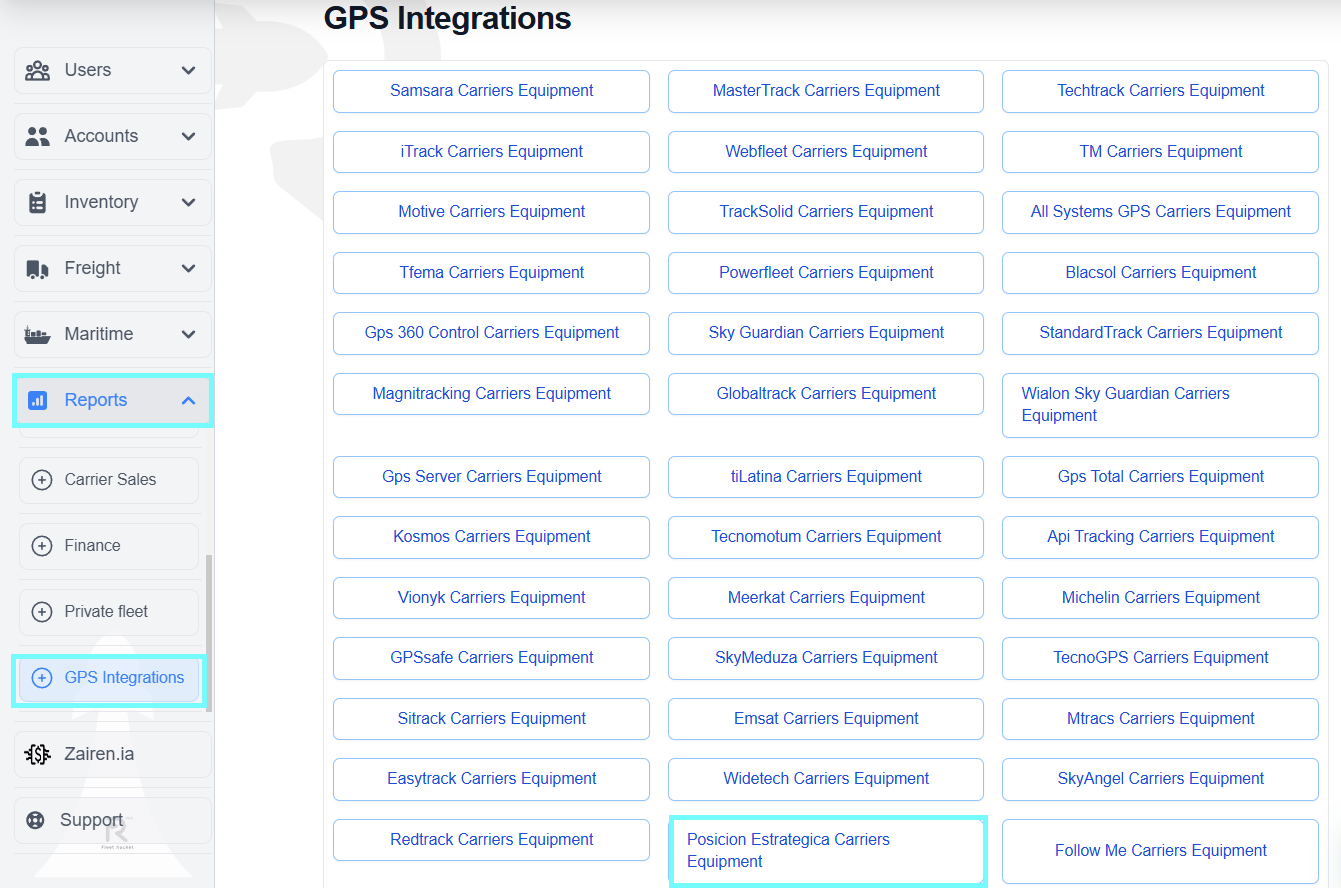Screen dimensions: 1341x888
Task: Open Posicion Estrategica Carriers Equipment
Action: point(826,851)
